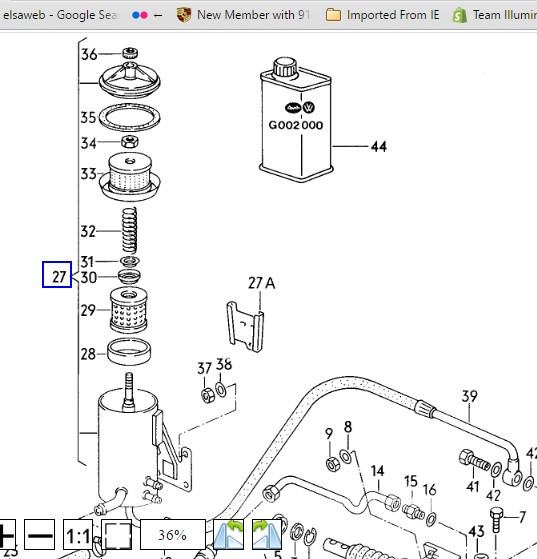Zoom out with the minus button
537x559 pixels.
tap(40, 534)
